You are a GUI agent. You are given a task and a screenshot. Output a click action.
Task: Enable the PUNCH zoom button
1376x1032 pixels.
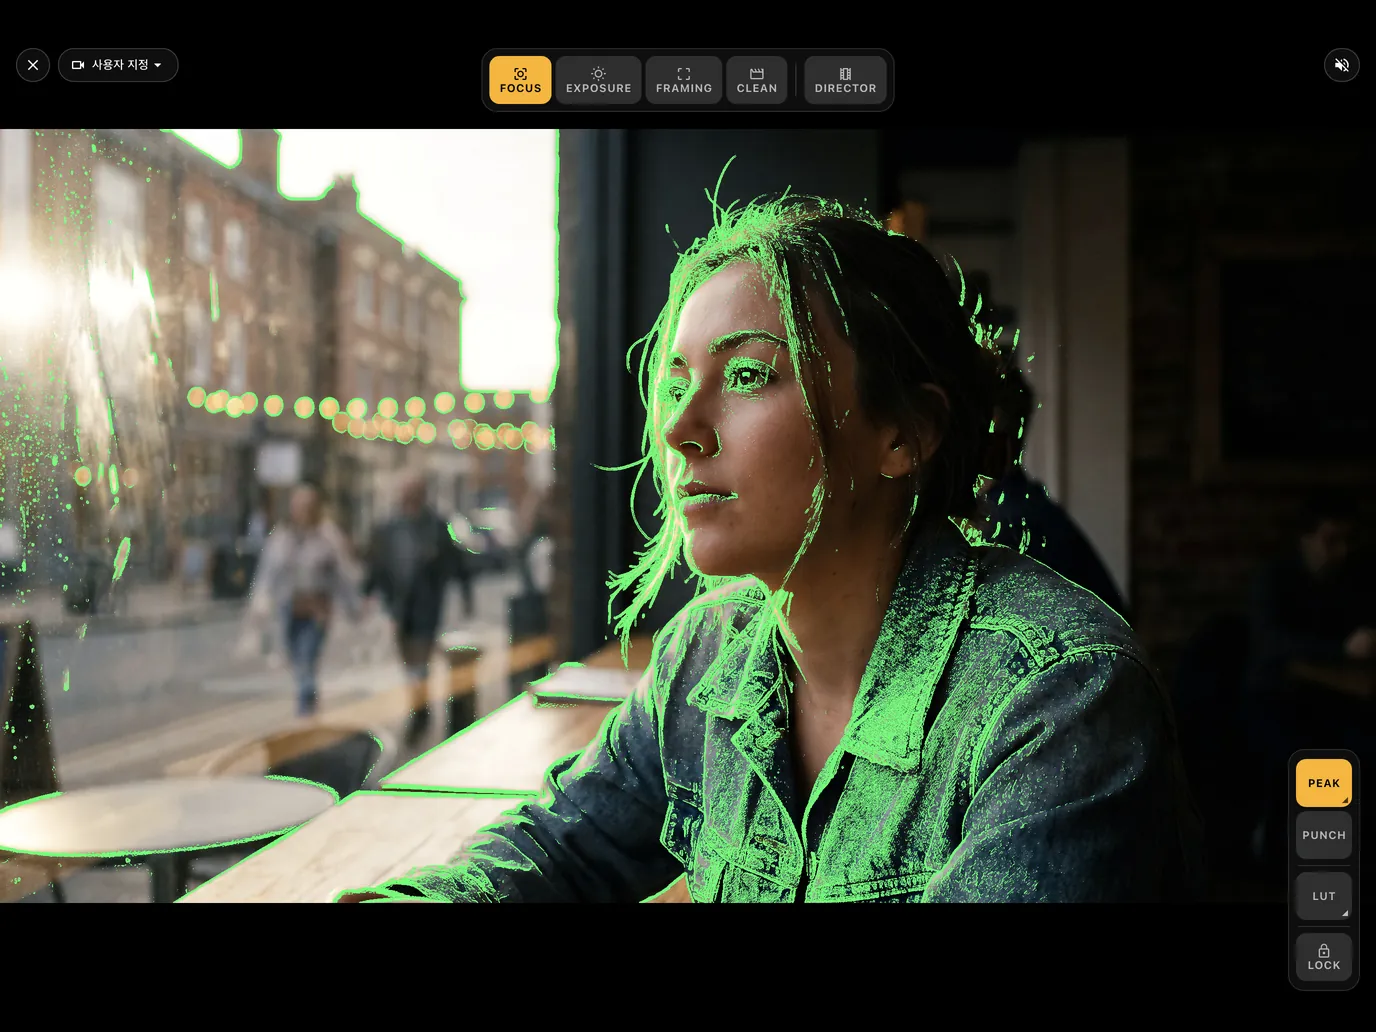tap(1324, 835)
